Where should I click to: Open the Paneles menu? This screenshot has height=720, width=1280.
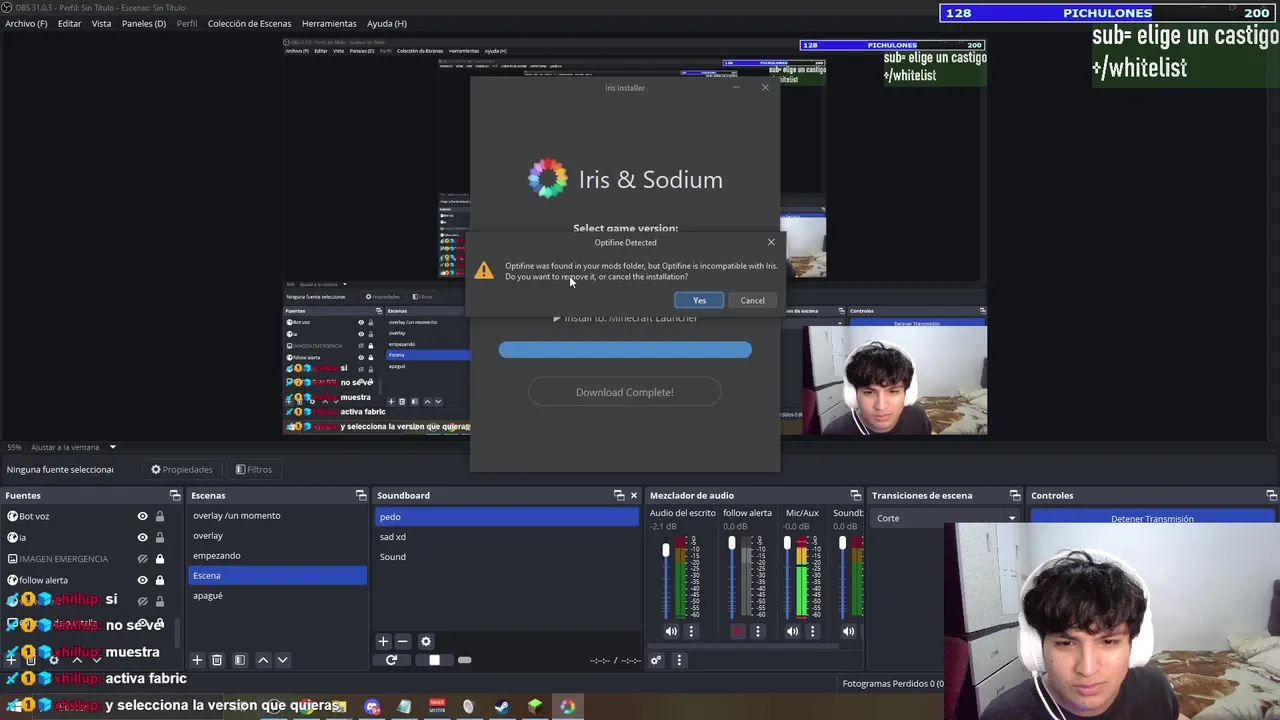(144, 23)
